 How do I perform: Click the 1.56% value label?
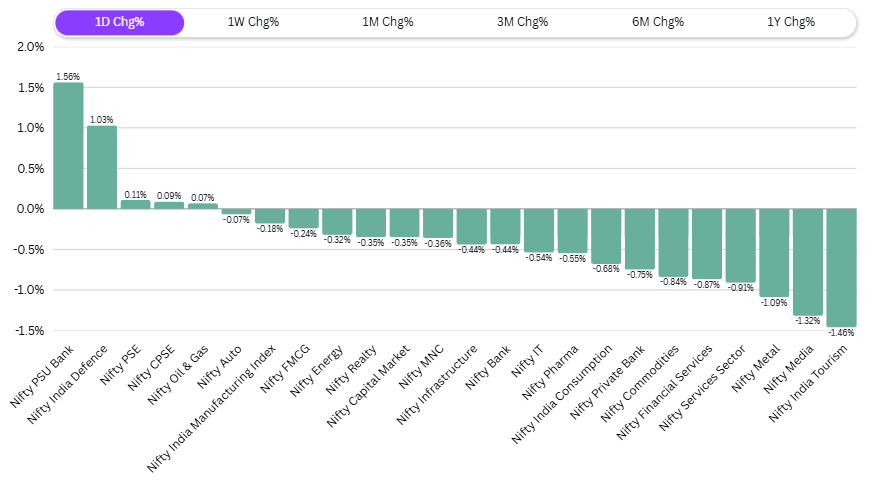coord(68,77)
